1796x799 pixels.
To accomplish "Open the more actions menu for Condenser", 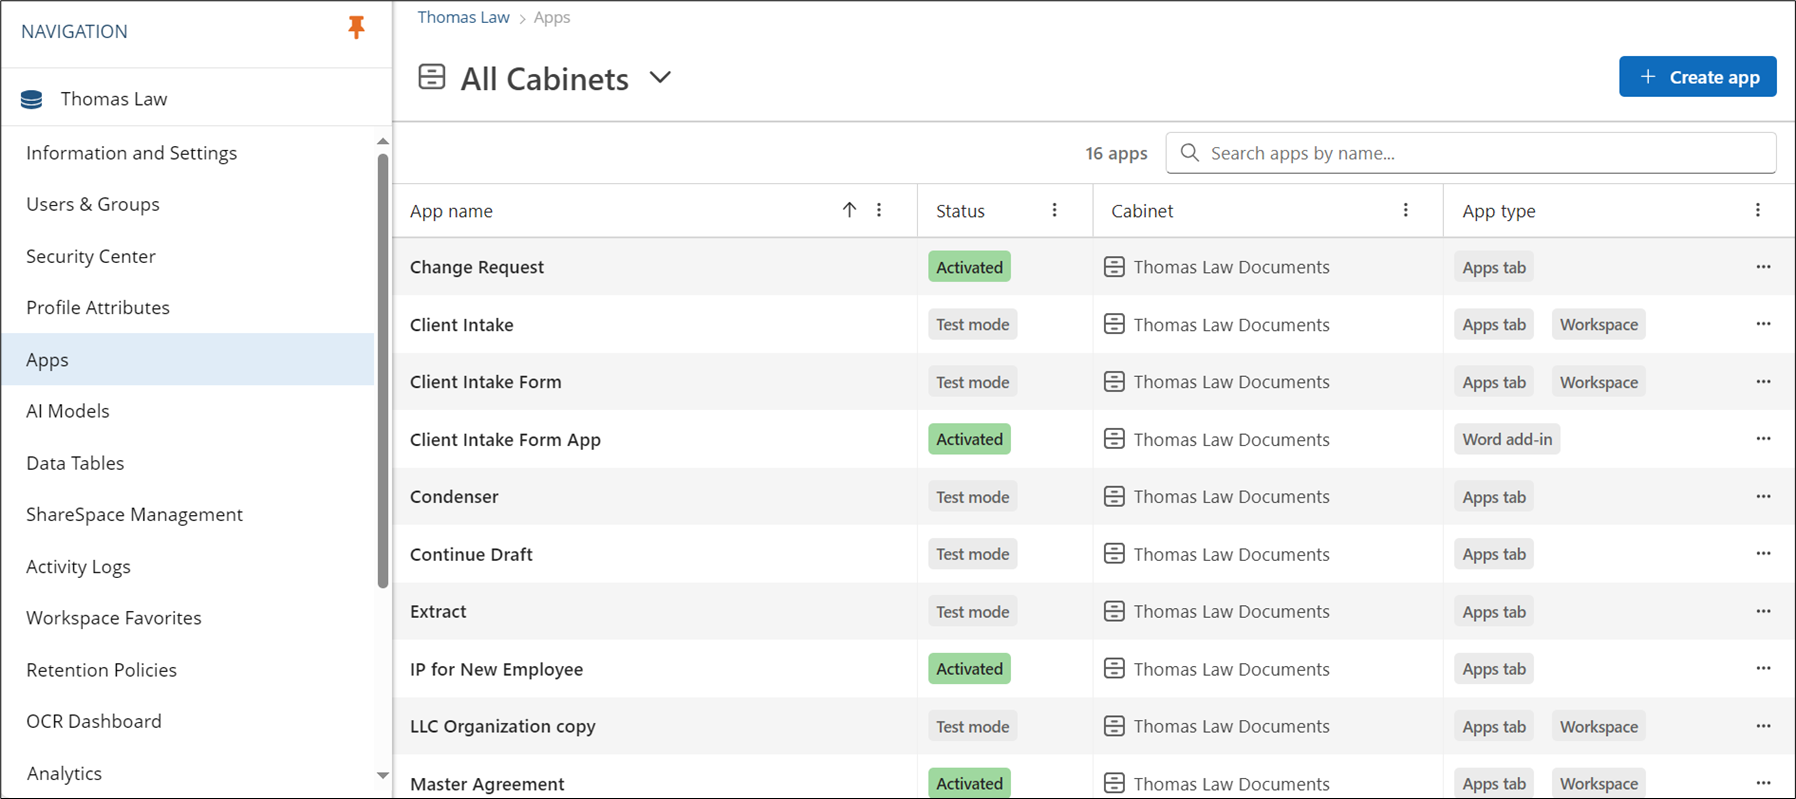I will [x=1763, y=497].
